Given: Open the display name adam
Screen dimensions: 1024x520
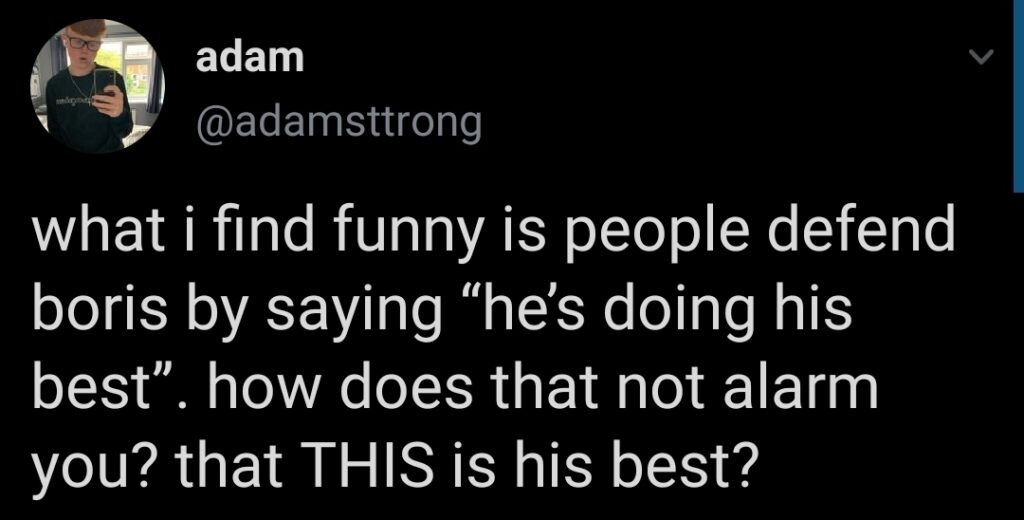Looking at the screenshot, I should click(250, 59).
